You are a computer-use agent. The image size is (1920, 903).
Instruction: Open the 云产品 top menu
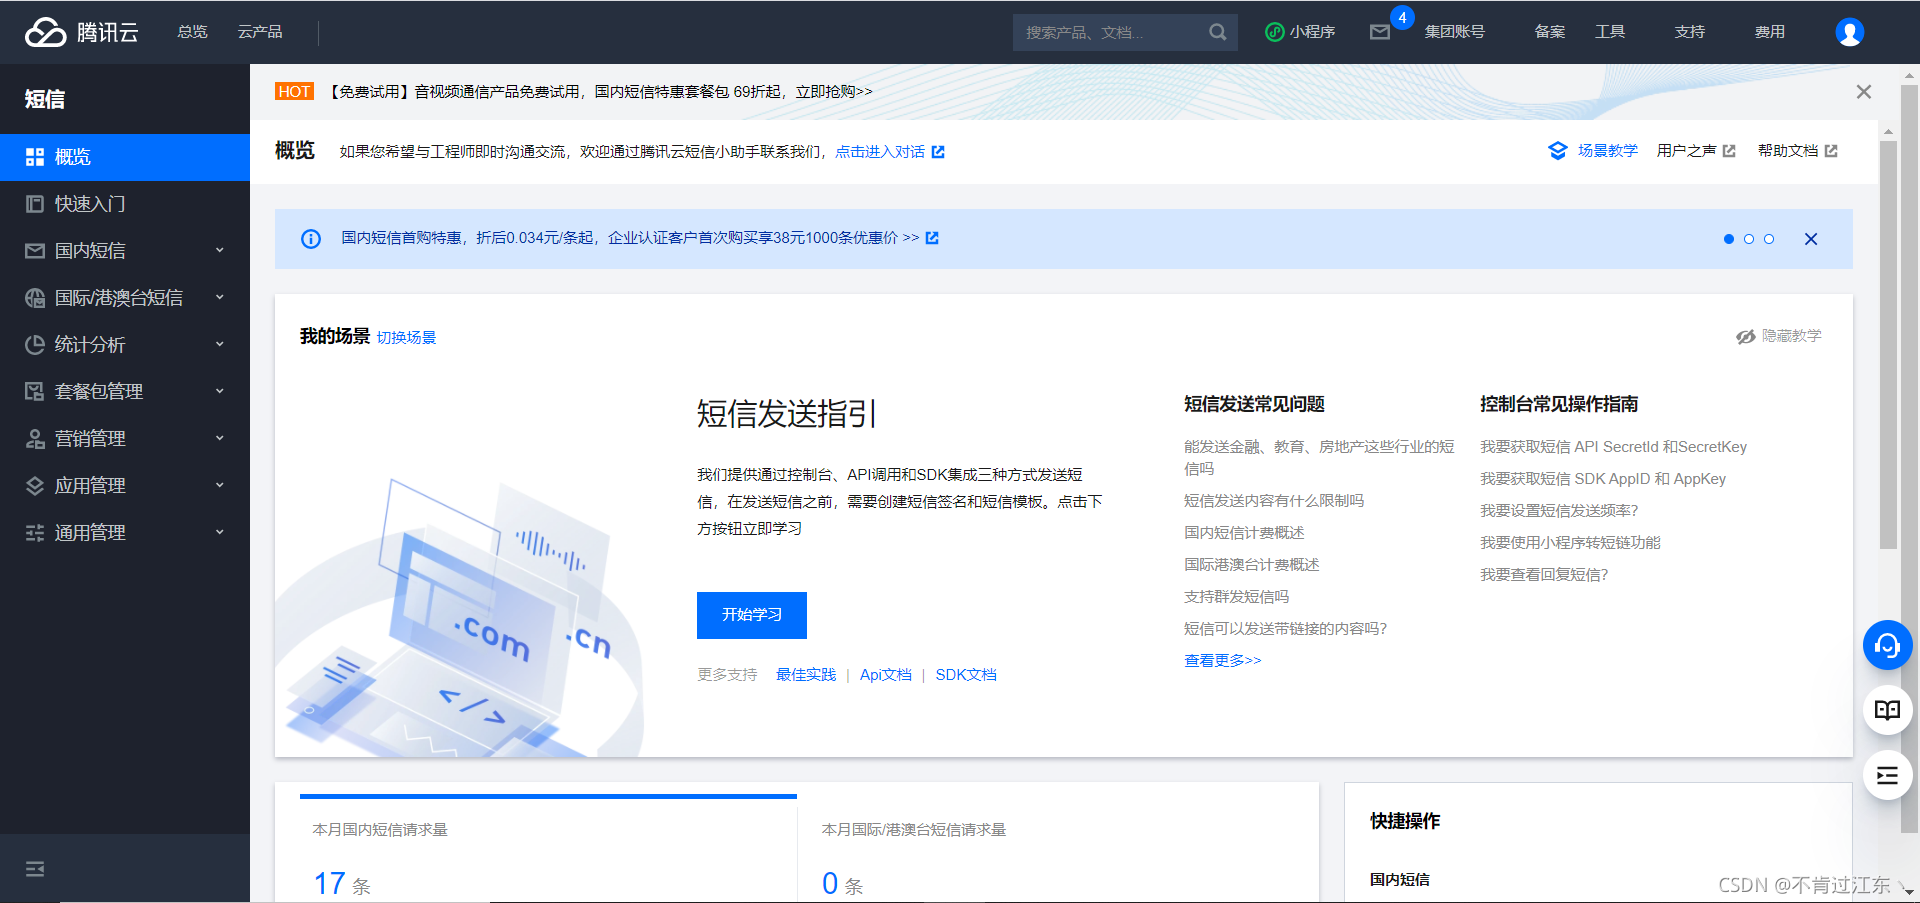coord(260,32)
